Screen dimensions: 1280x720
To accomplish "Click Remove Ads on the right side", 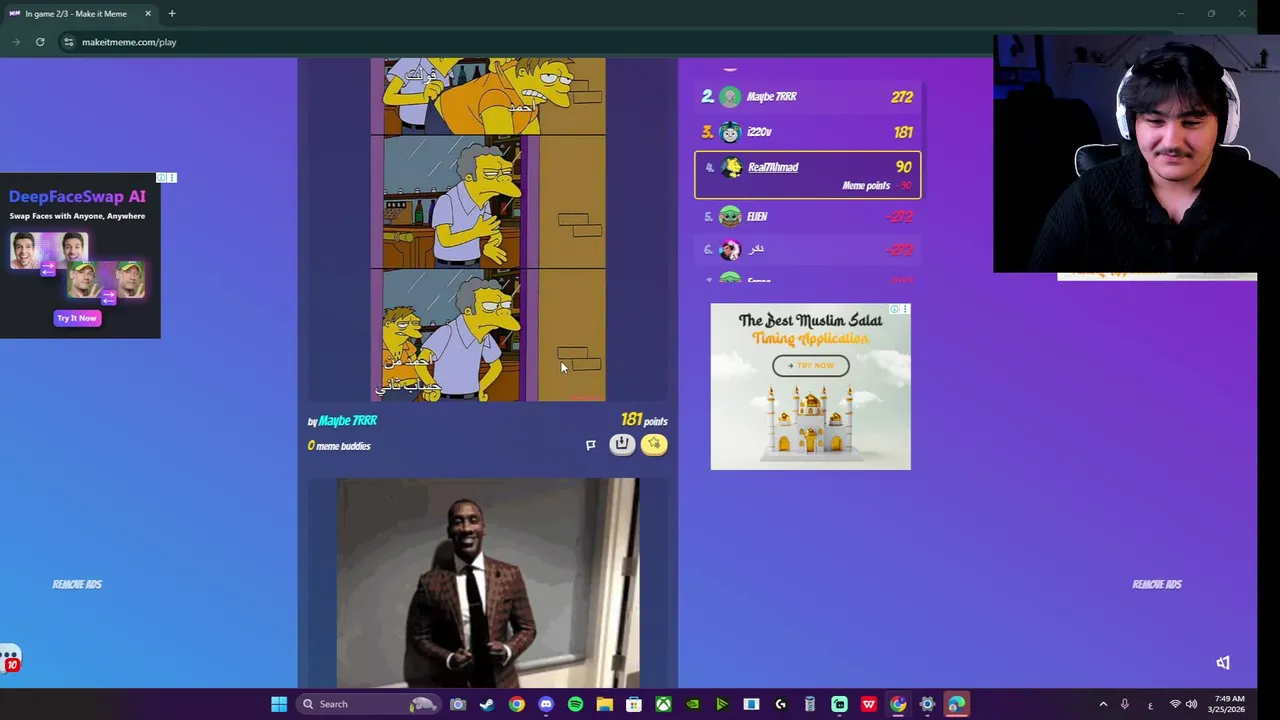I will pos(1157,584).
